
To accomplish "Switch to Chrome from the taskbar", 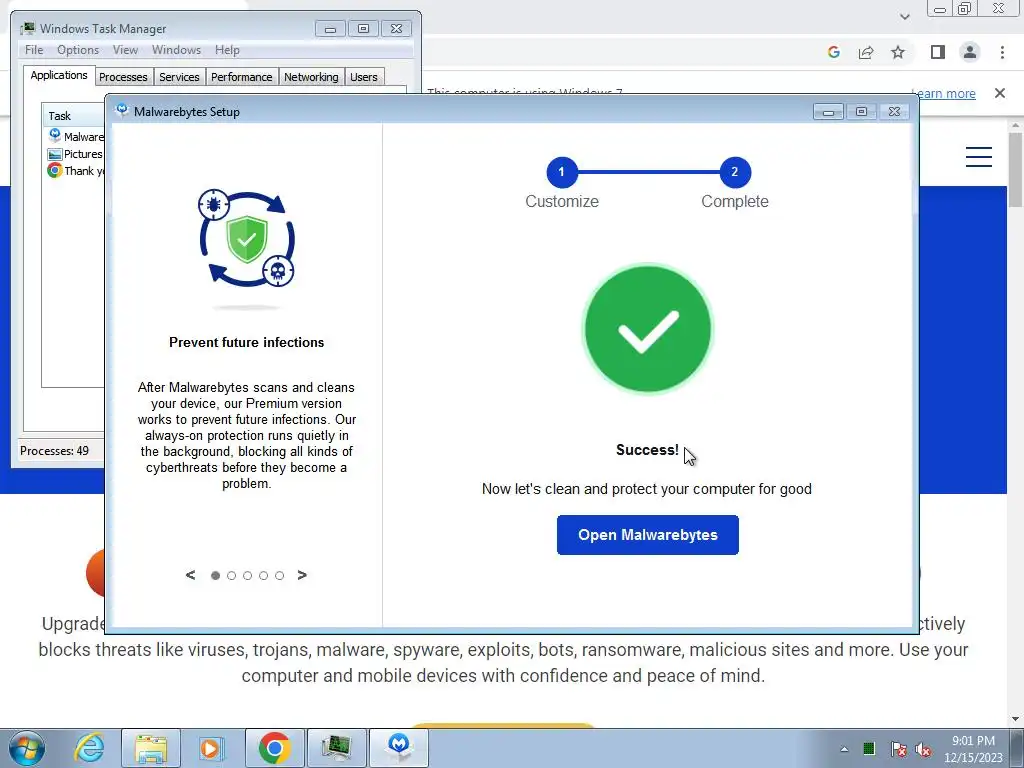I will [274, 748].
